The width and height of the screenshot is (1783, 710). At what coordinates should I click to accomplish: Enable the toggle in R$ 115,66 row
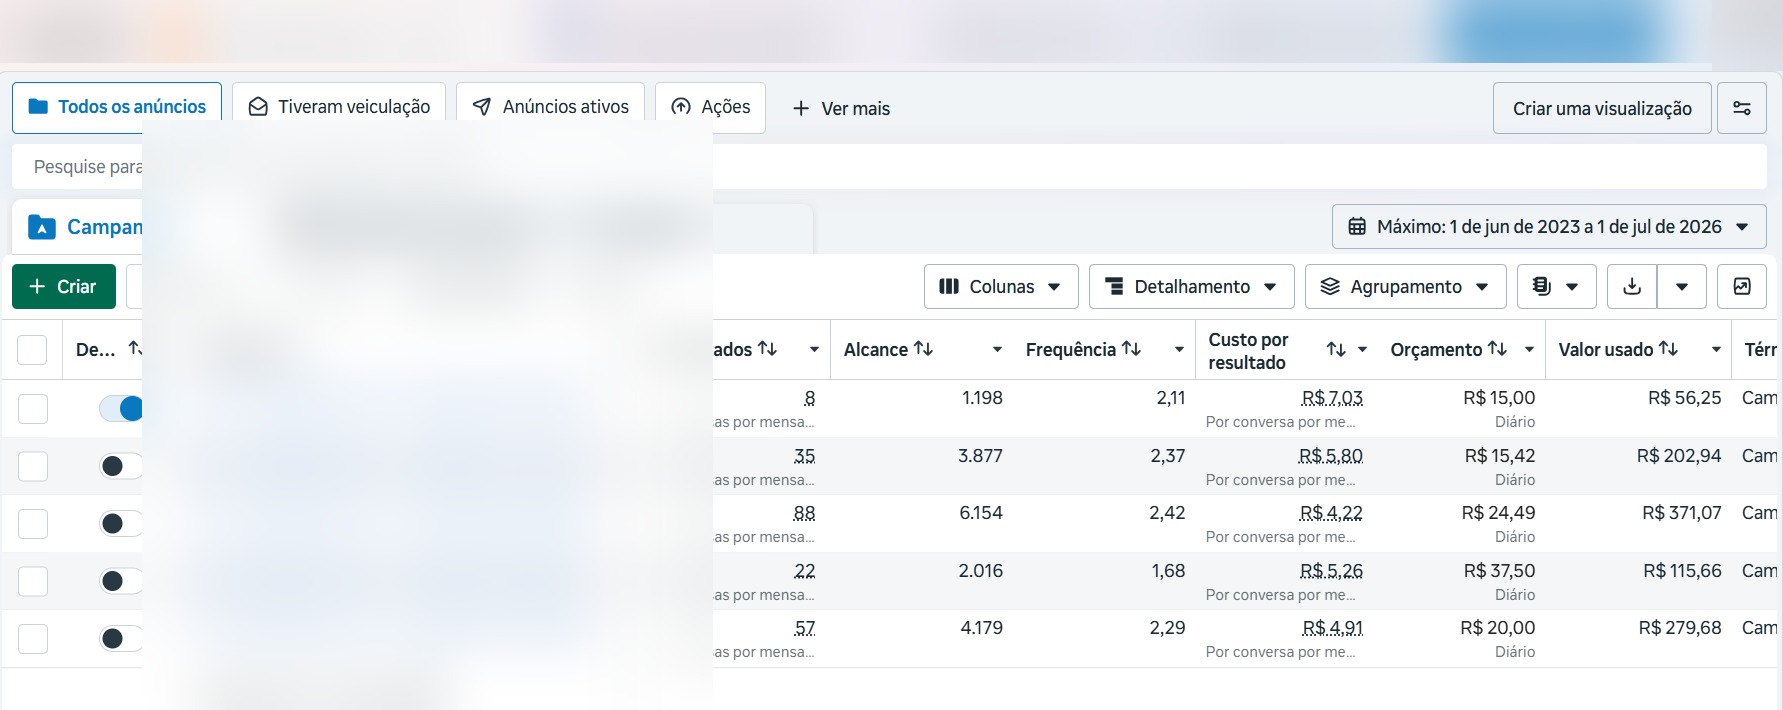121,581
